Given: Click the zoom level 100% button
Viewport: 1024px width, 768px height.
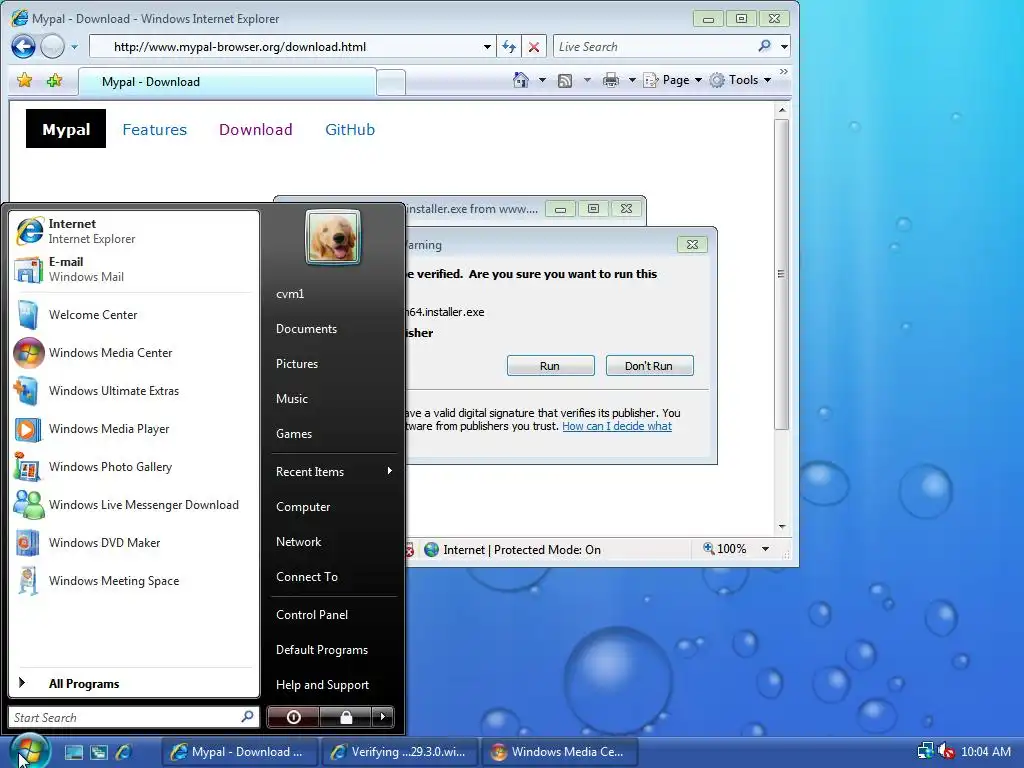Looking at the screenshot, I should point(724,549).
